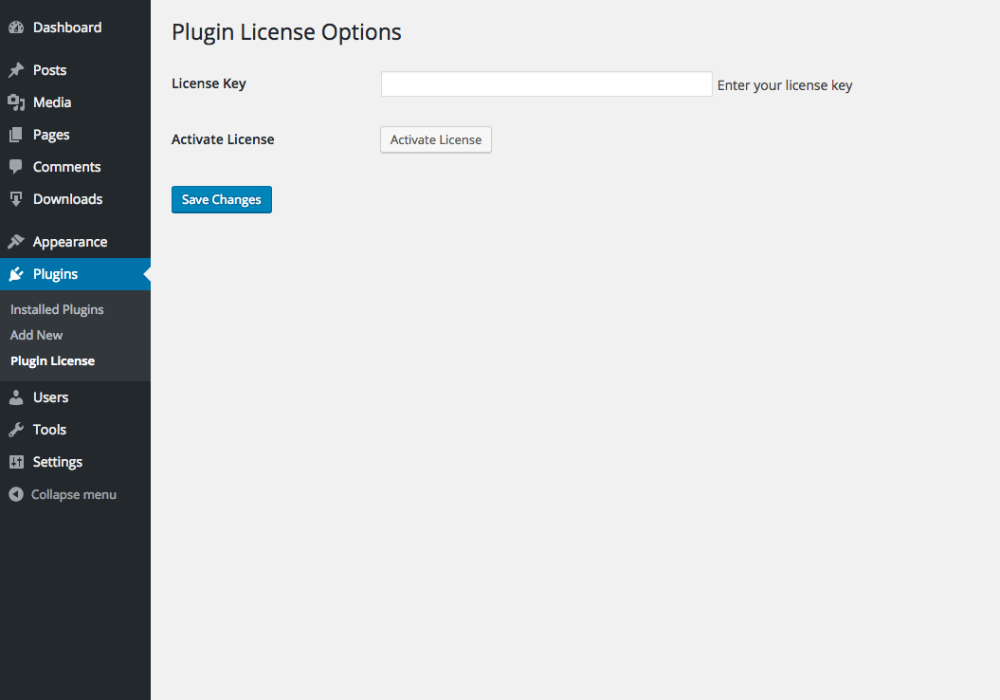Click the Dashboard gauge icon
The image size is (1000, 700).
(x=16, y=28)
